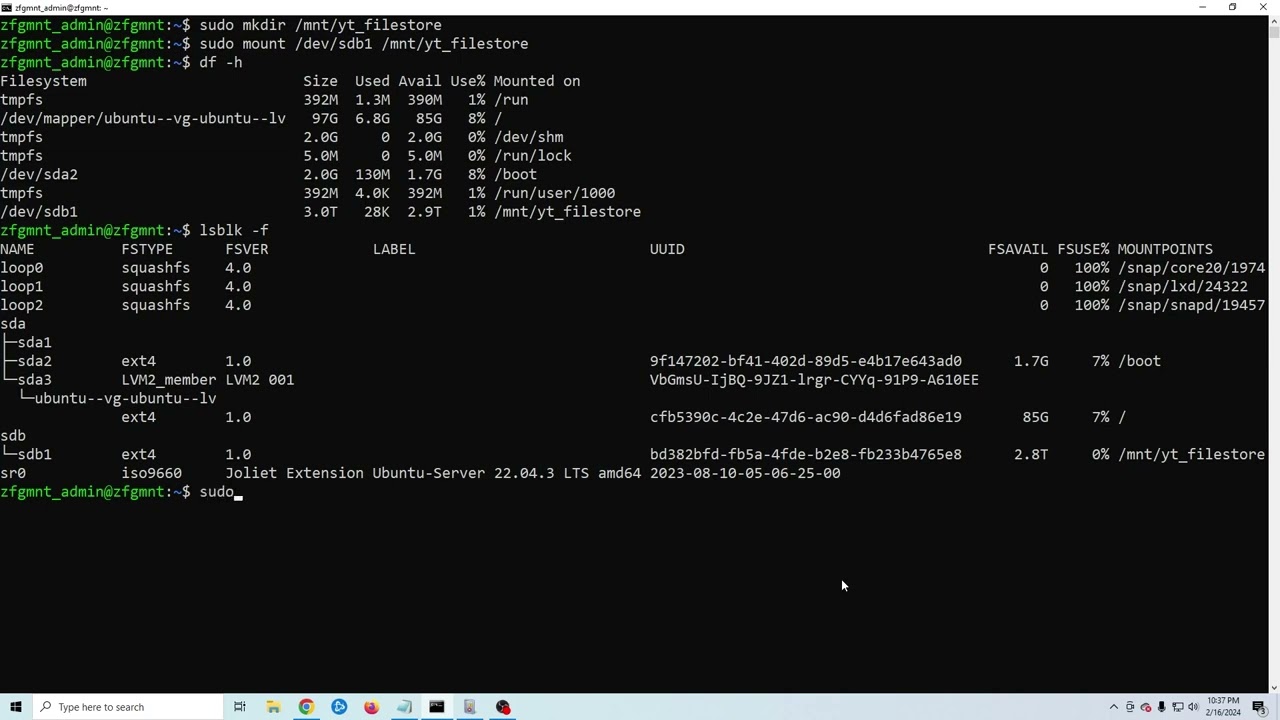Click the 'sudo mkdir /mnt/yt_filestore' command text

point(320,25)
